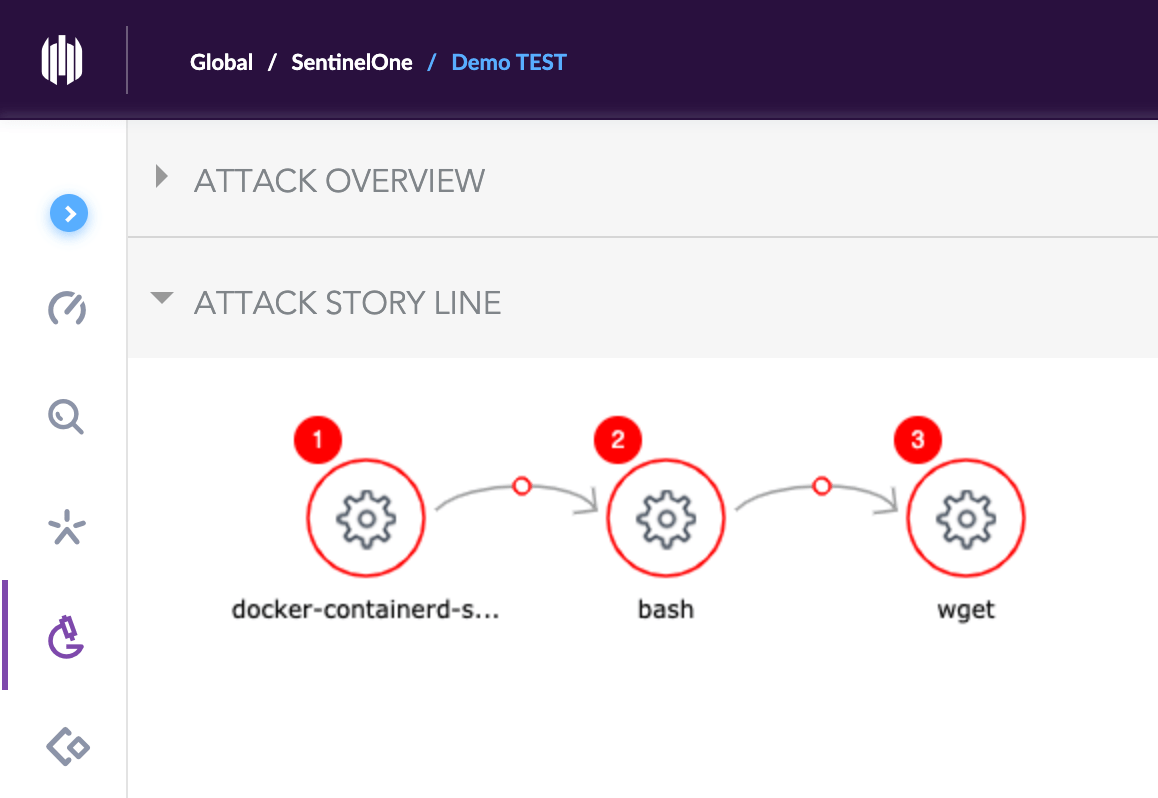The width and height of the screenshot is (1158, 798).
Task: Open the diamond-shaped bottom sidebar icon
Action: click(x=68, y=747)
